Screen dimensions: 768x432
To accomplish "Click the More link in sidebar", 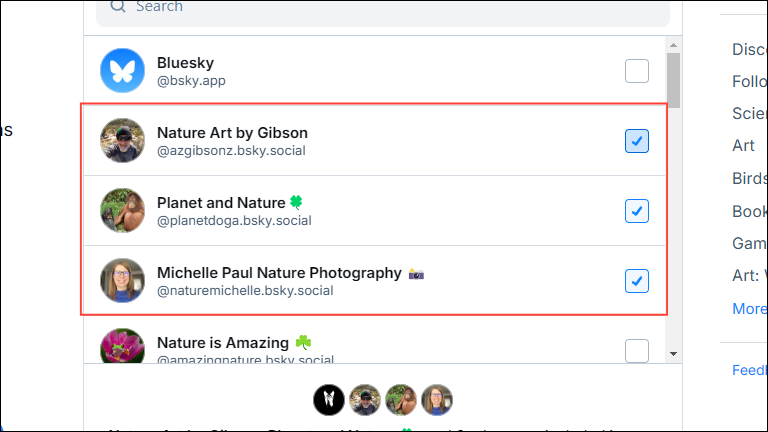I will click(749, 308).
